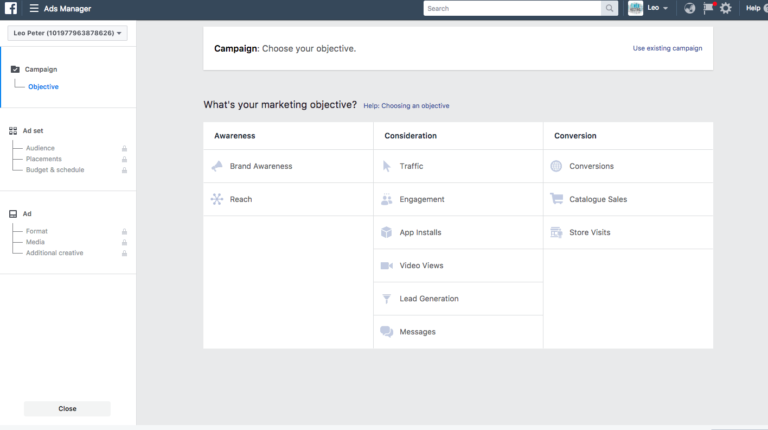This screenshot has height=430, width=768.
Task: Click the lock icon next to Format
Action: coord(124,232)
